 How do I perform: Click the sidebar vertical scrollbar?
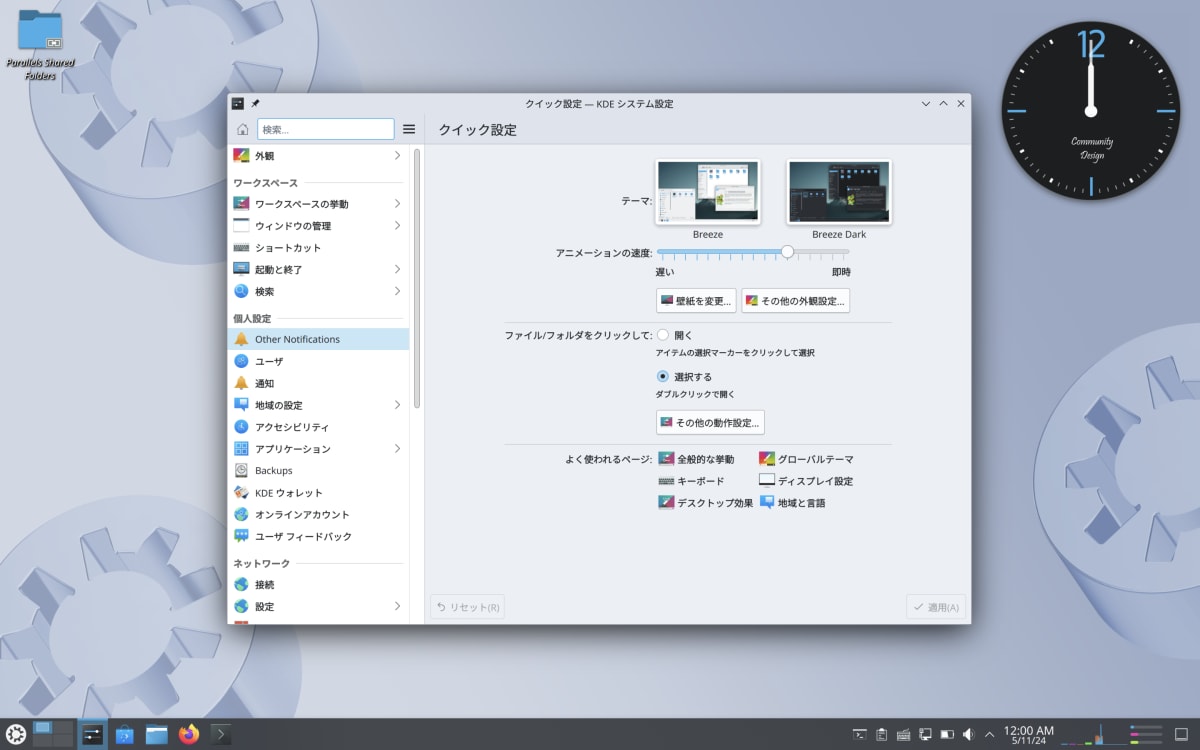coord(416,278)
